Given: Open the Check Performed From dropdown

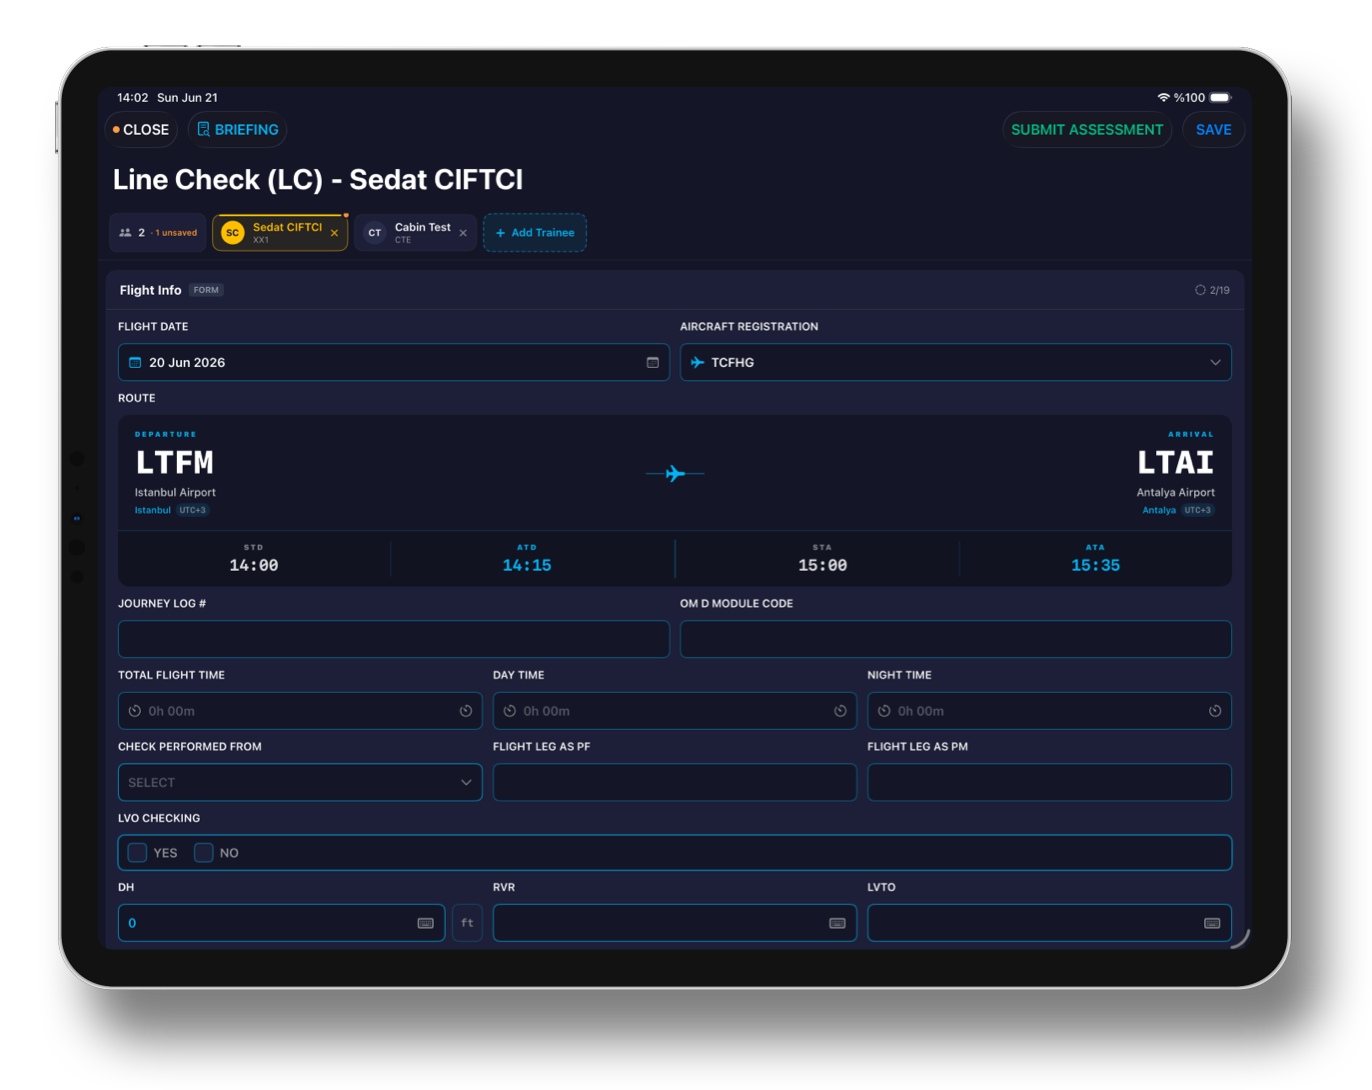Looking at the screenshot, I should [300, 783].
